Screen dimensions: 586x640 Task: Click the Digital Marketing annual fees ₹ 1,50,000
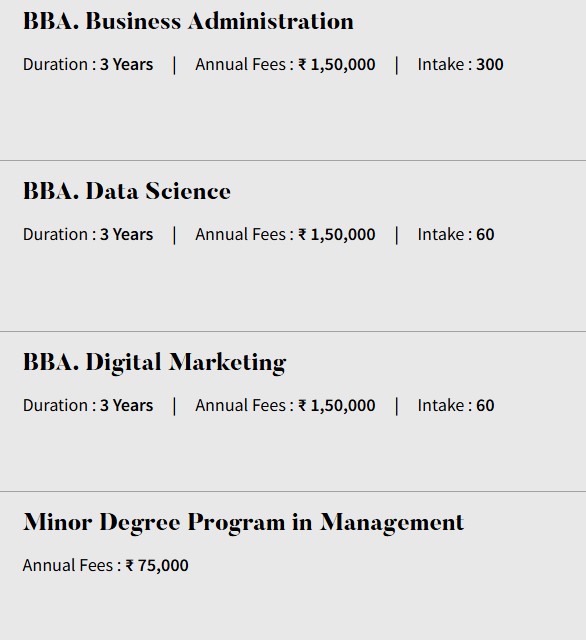click(x=337, y=406)
